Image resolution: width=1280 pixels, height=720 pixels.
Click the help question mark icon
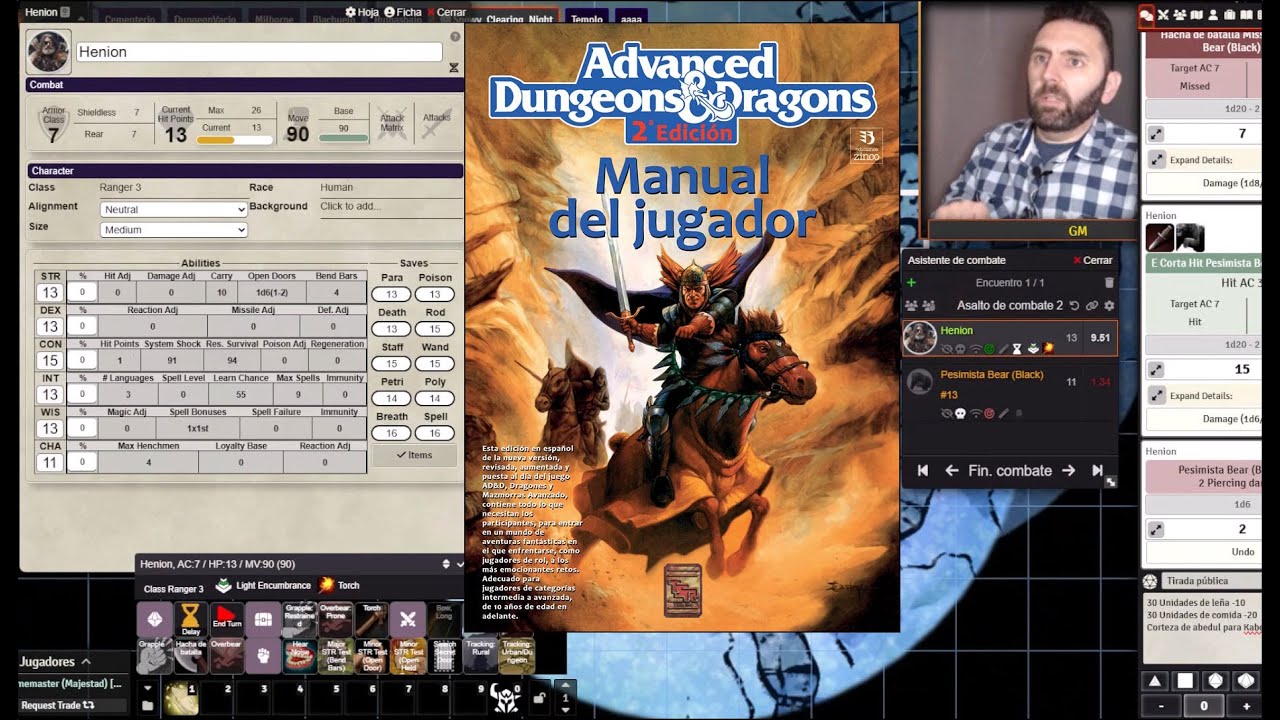[x=455, y=37]
